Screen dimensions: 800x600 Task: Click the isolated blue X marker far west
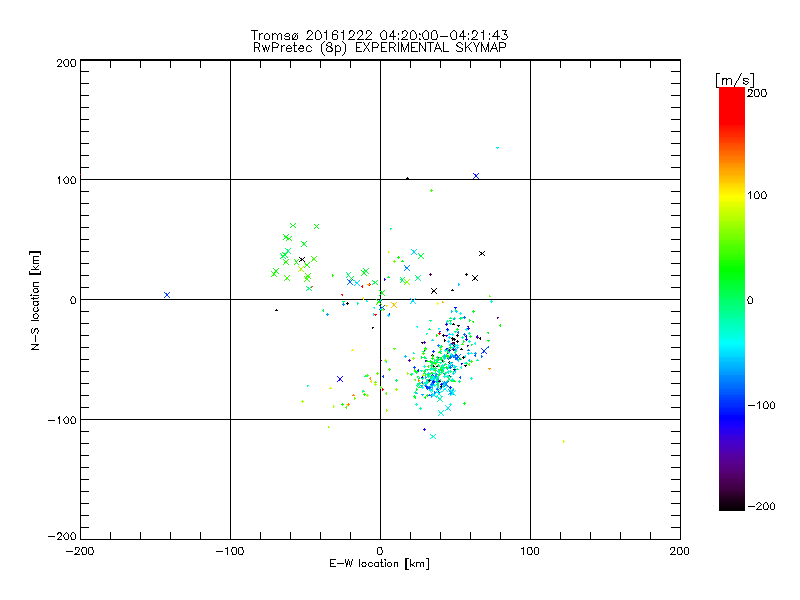pyautogui.click(x=167, y=295)
